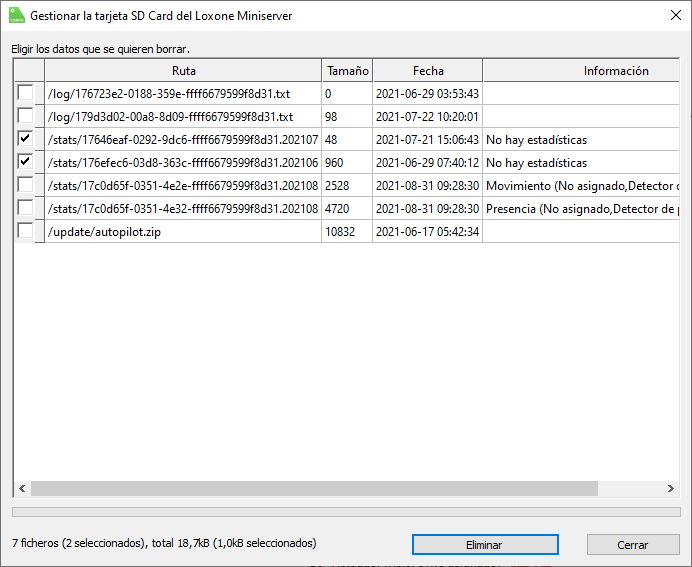The image size is (692, 567).
Task: Uncheck the stats/17646eaf file checkbox
Action: click(25, 139)
